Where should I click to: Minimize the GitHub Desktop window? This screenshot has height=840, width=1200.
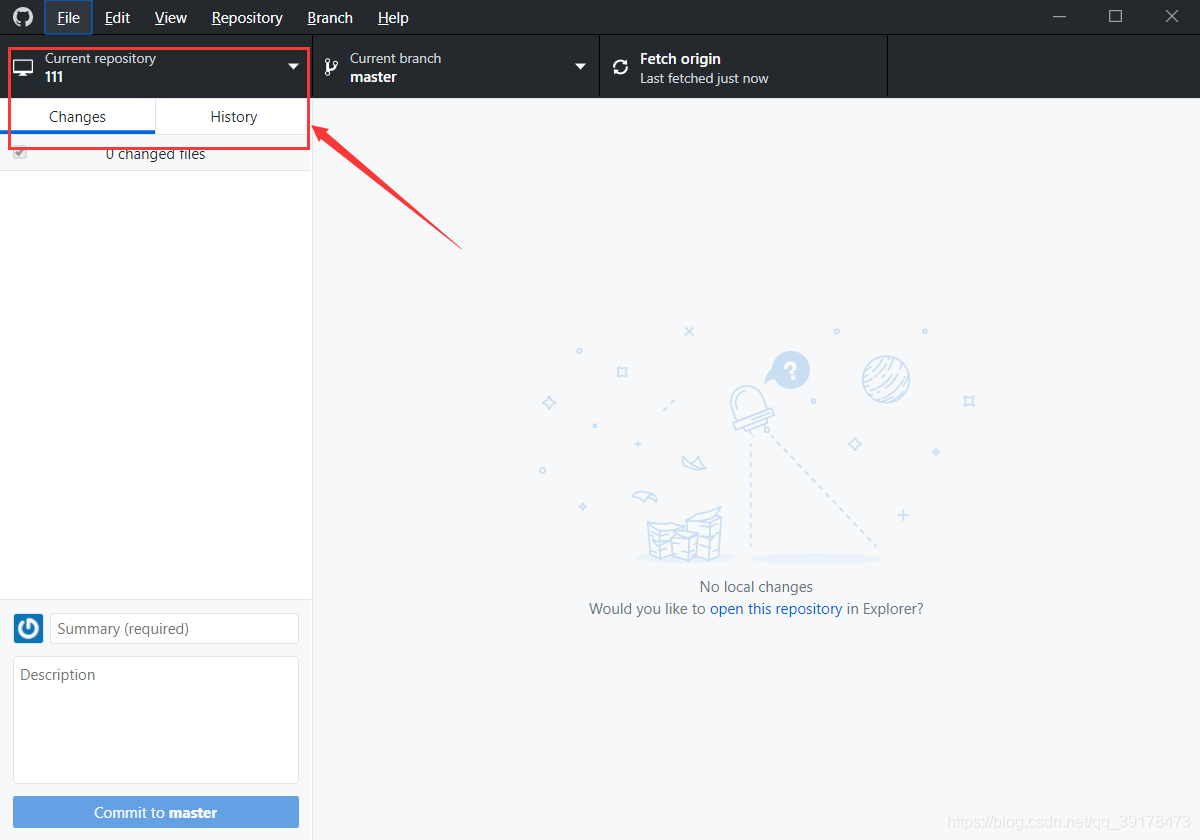(1059, 17)
